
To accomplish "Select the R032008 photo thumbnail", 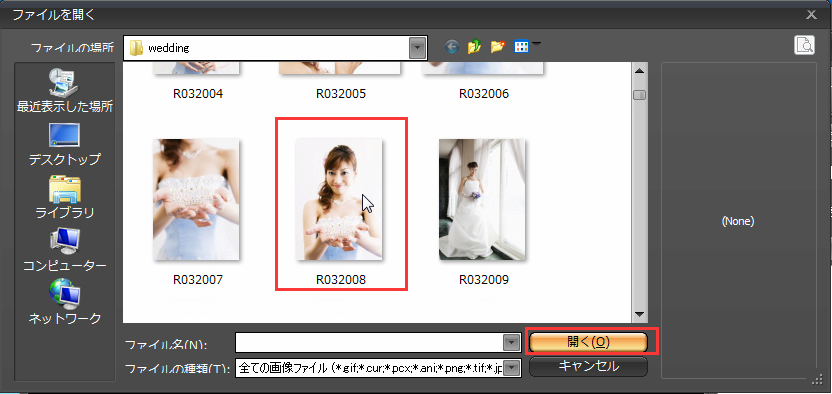I will (339, 199).
